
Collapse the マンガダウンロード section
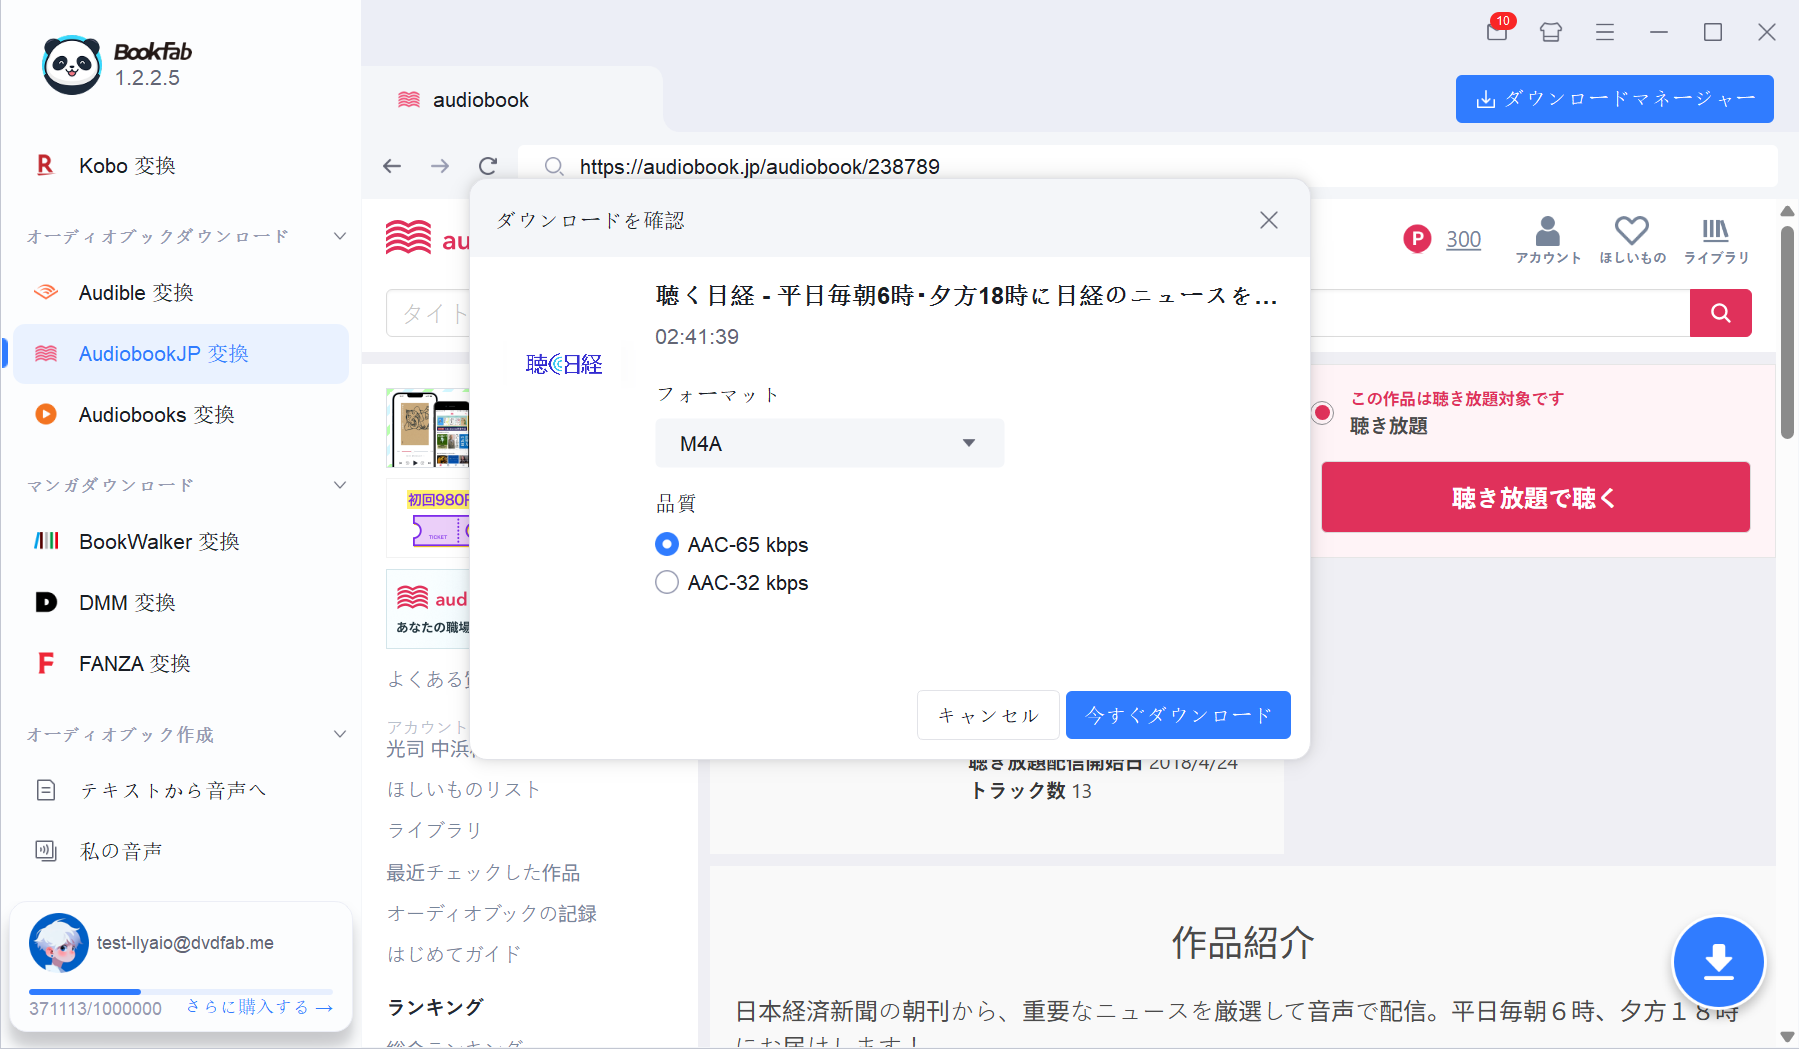(x=340, y=485)
